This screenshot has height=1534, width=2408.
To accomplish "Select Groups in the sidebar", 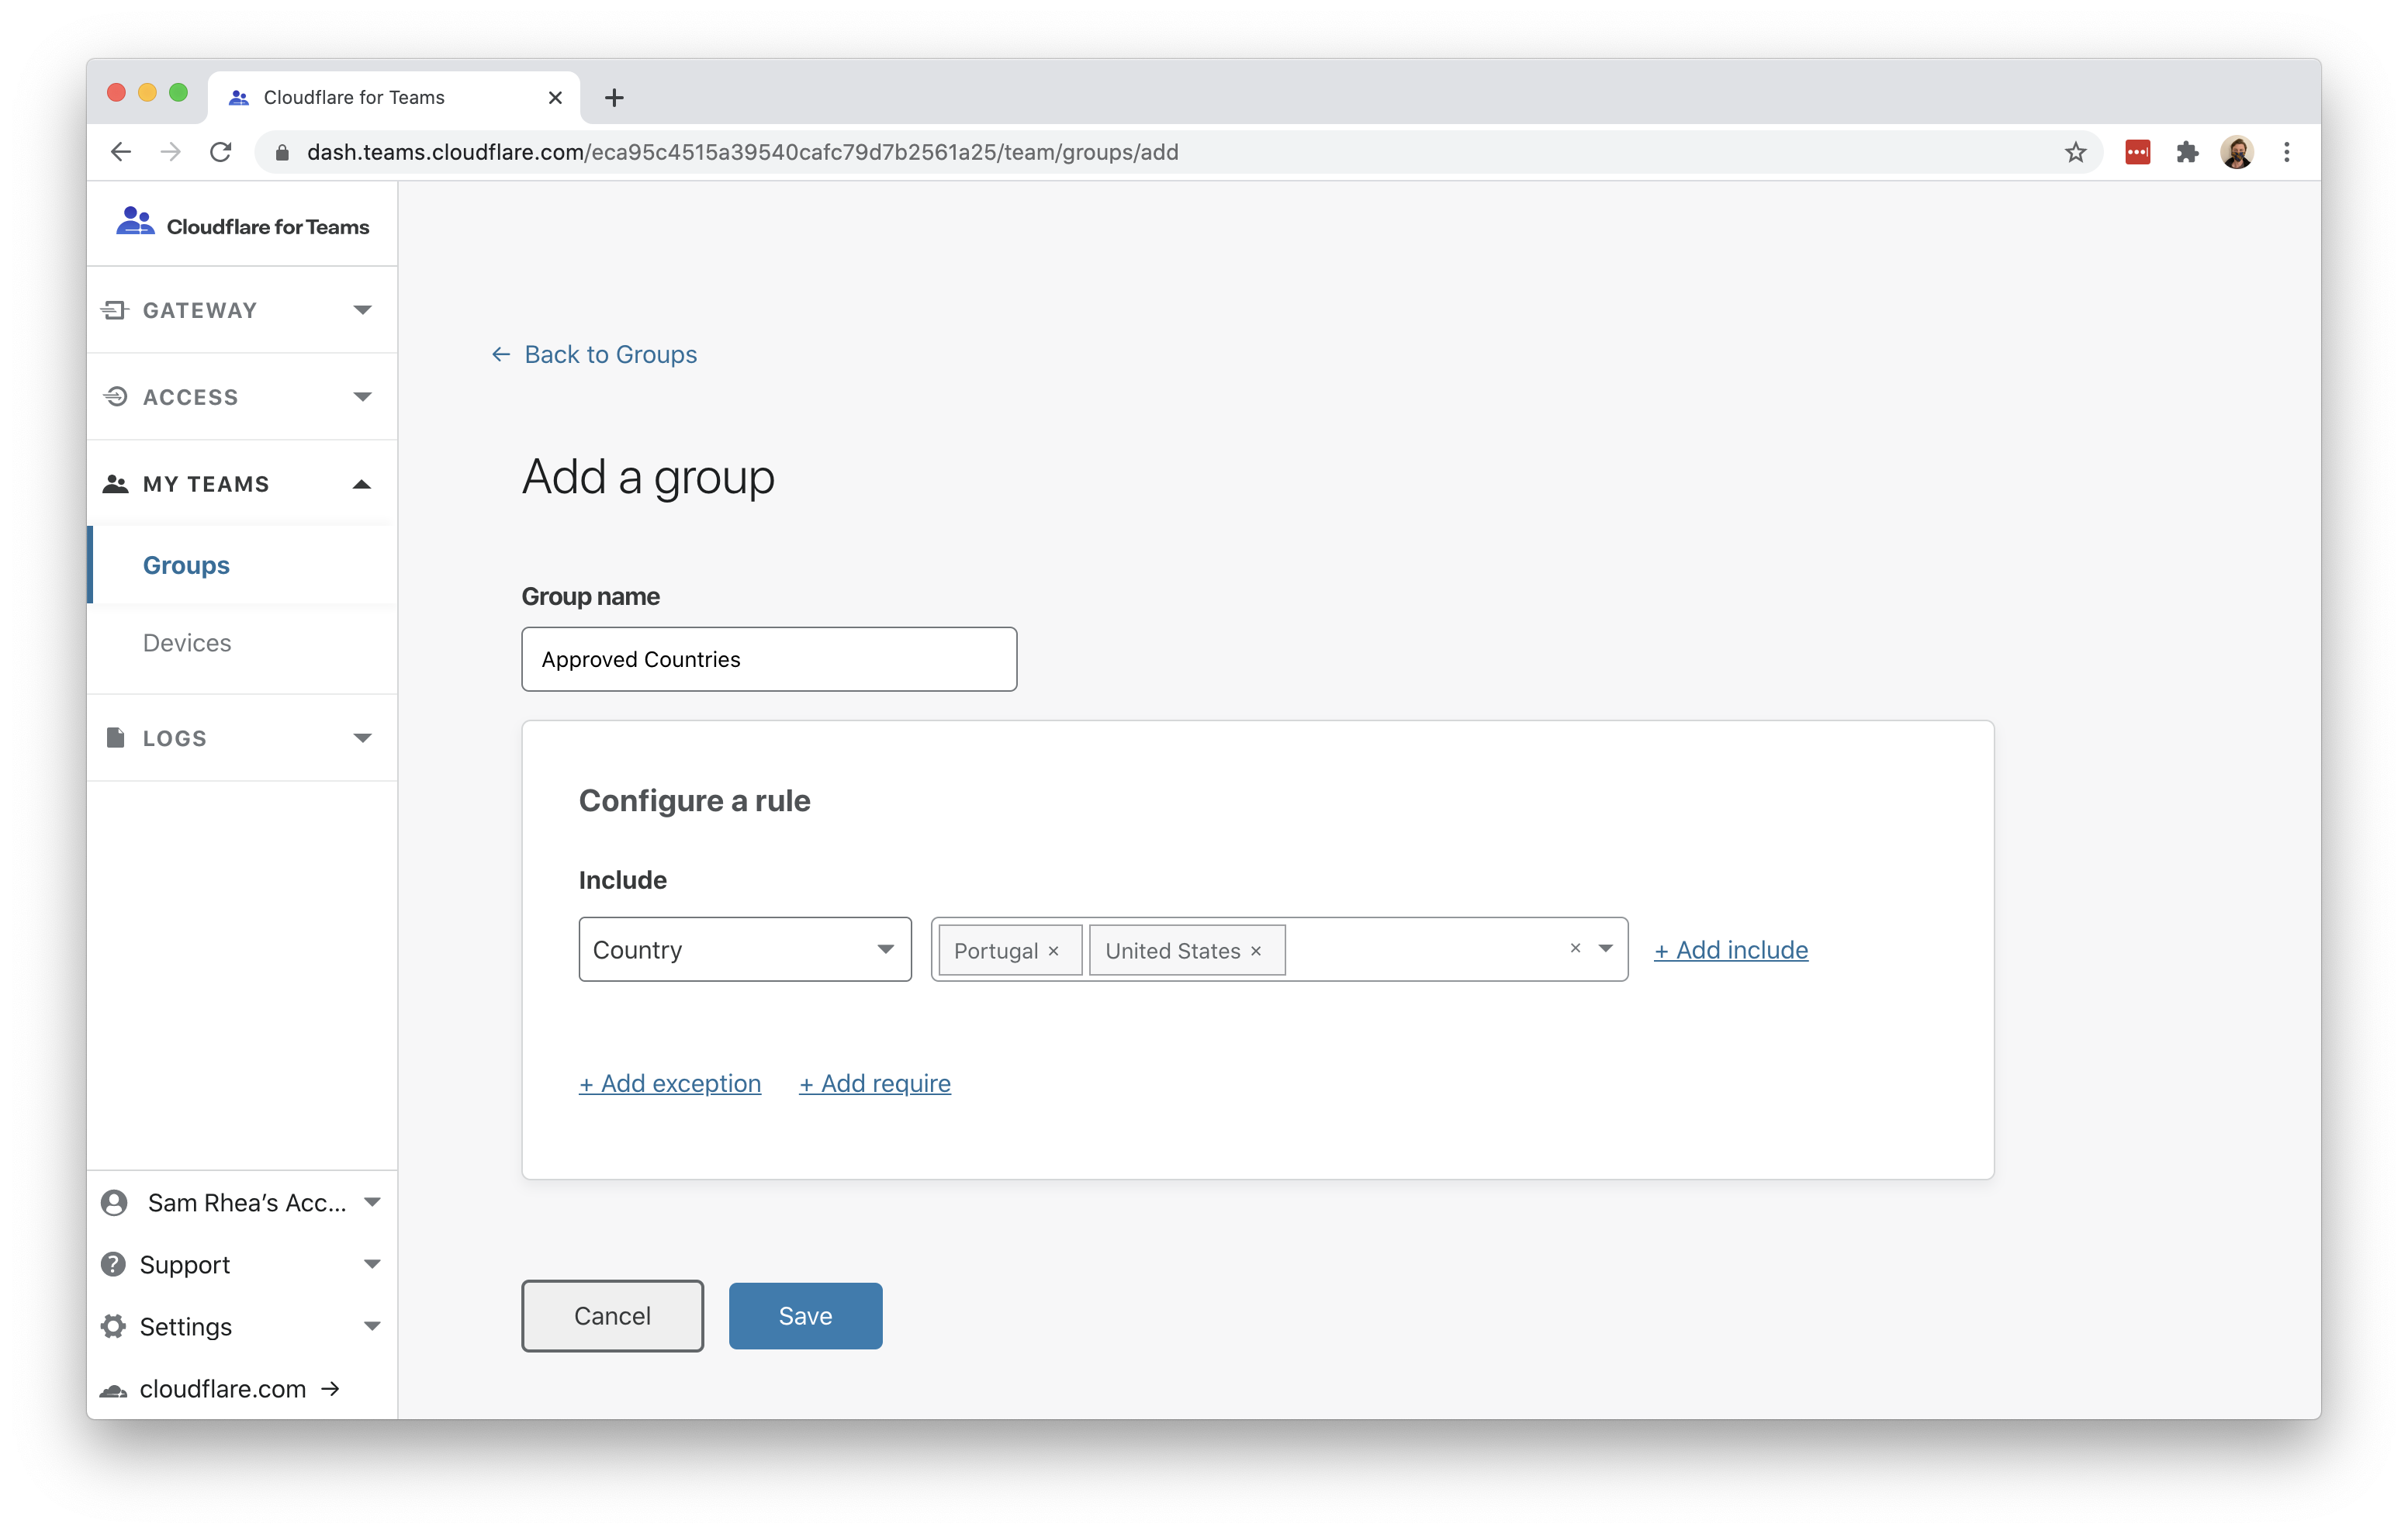I will coord(186,565).
